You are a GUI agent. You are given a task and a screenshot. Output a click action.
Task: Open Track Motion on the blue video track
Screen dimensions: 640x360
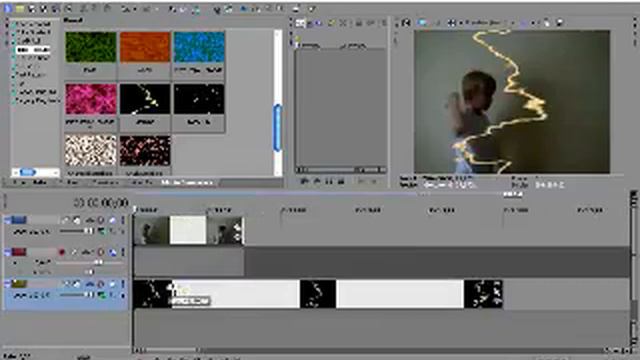pyautogui.click(x=67, y=220)
